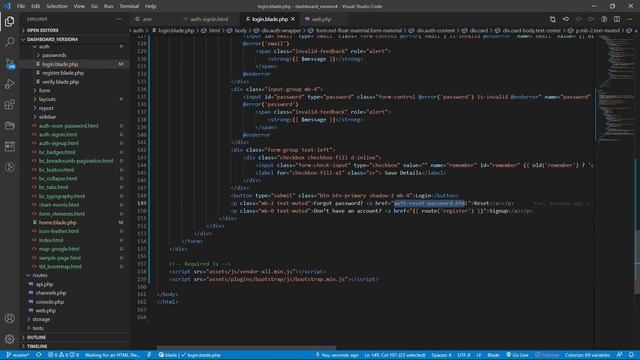Open auth-reset-password.html file
The image size is (640, 360).
(69, 126)
